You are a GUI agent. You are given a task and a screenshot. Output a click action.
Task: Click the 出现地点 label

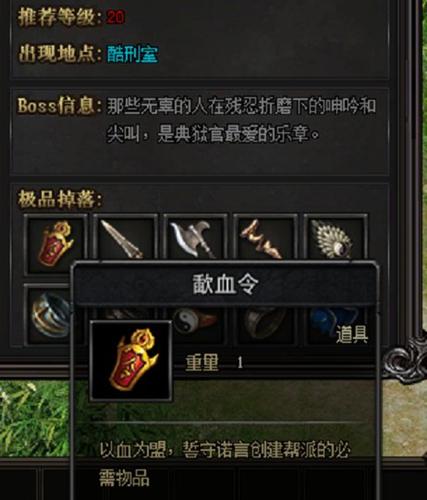click(59, 54)
